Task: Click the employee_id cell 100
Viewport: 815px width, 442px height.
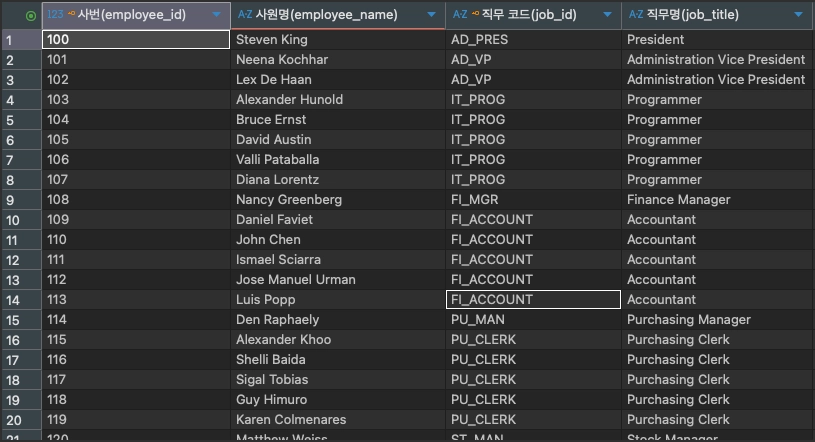Action: pyautogui.click(x=136, y=40)
